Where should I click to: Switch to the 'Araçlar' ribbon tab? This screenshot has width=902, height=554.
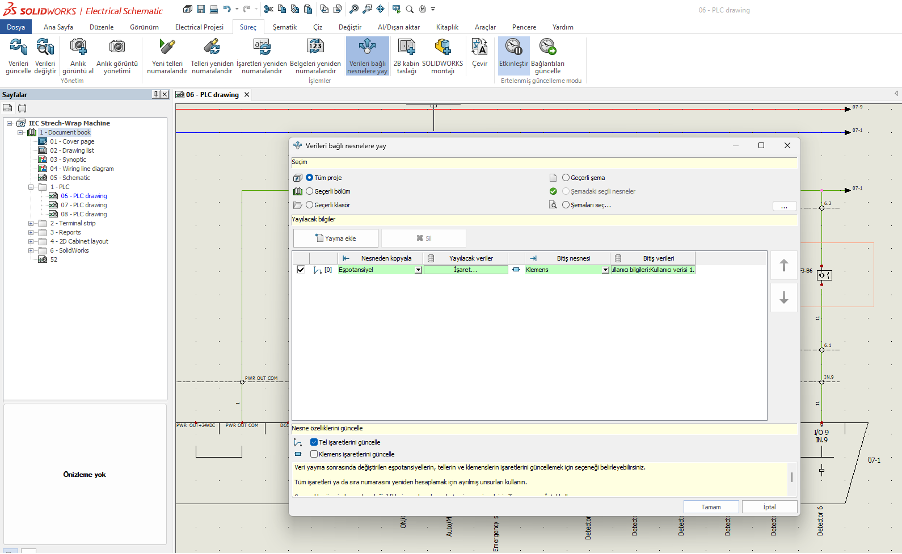[485, 27]
